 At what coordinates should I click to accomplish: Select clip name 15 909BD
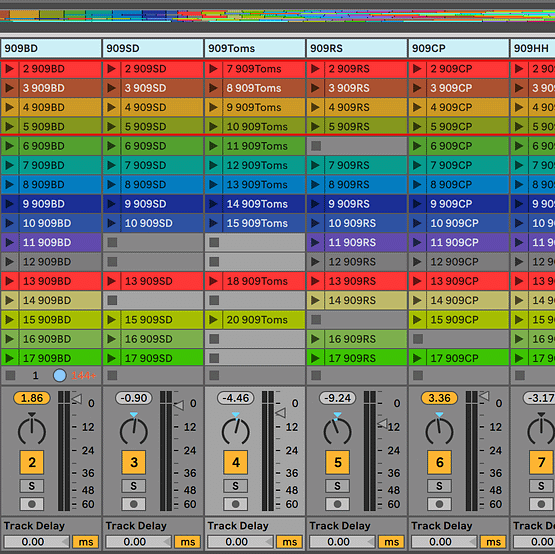pyautogui.click(x=47, y=320)
